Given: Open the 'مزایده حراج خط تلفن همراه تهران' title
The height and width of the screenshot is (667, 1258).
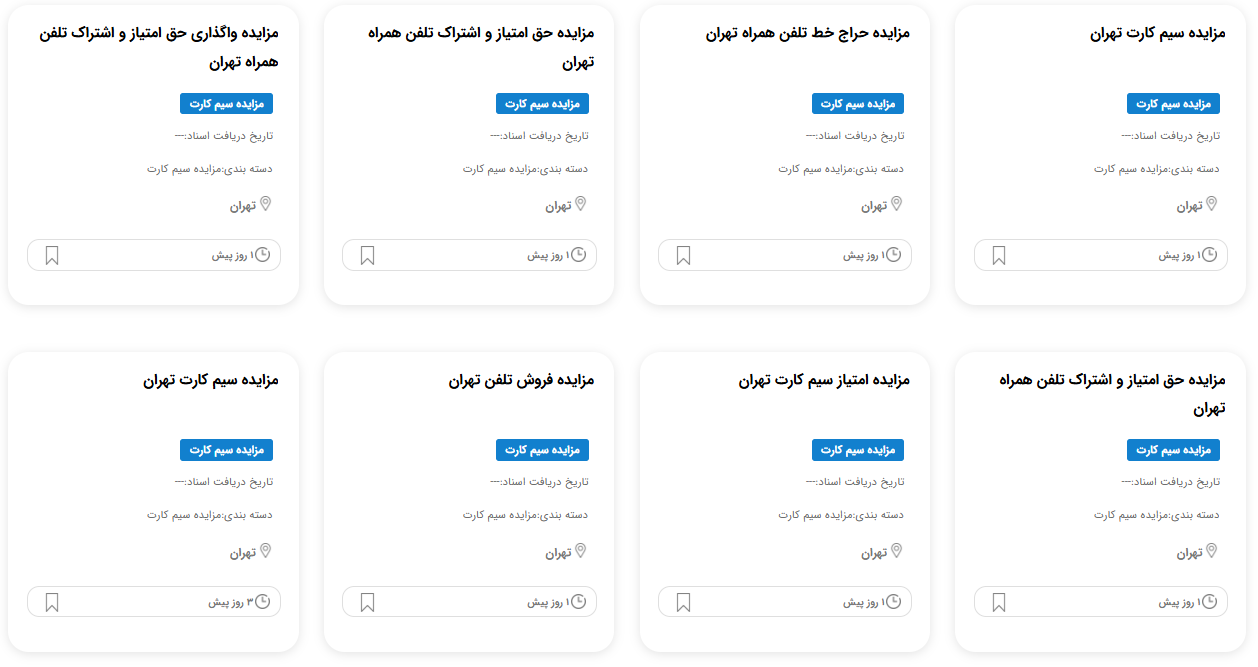Looking at the screenshot, I should coord(807,33).
